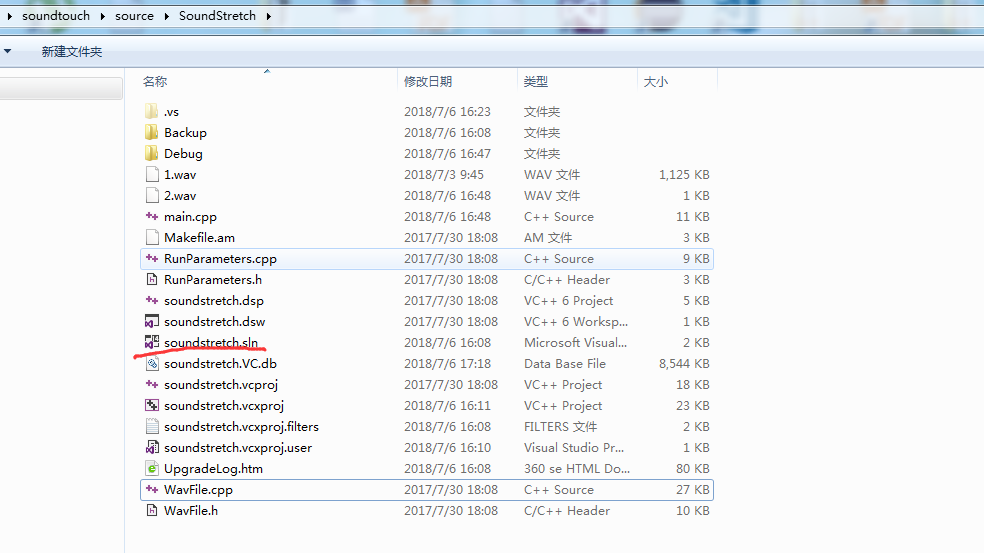Sort files by 修改日期 column
Viewport: 984px width, 553px height.
428,82
